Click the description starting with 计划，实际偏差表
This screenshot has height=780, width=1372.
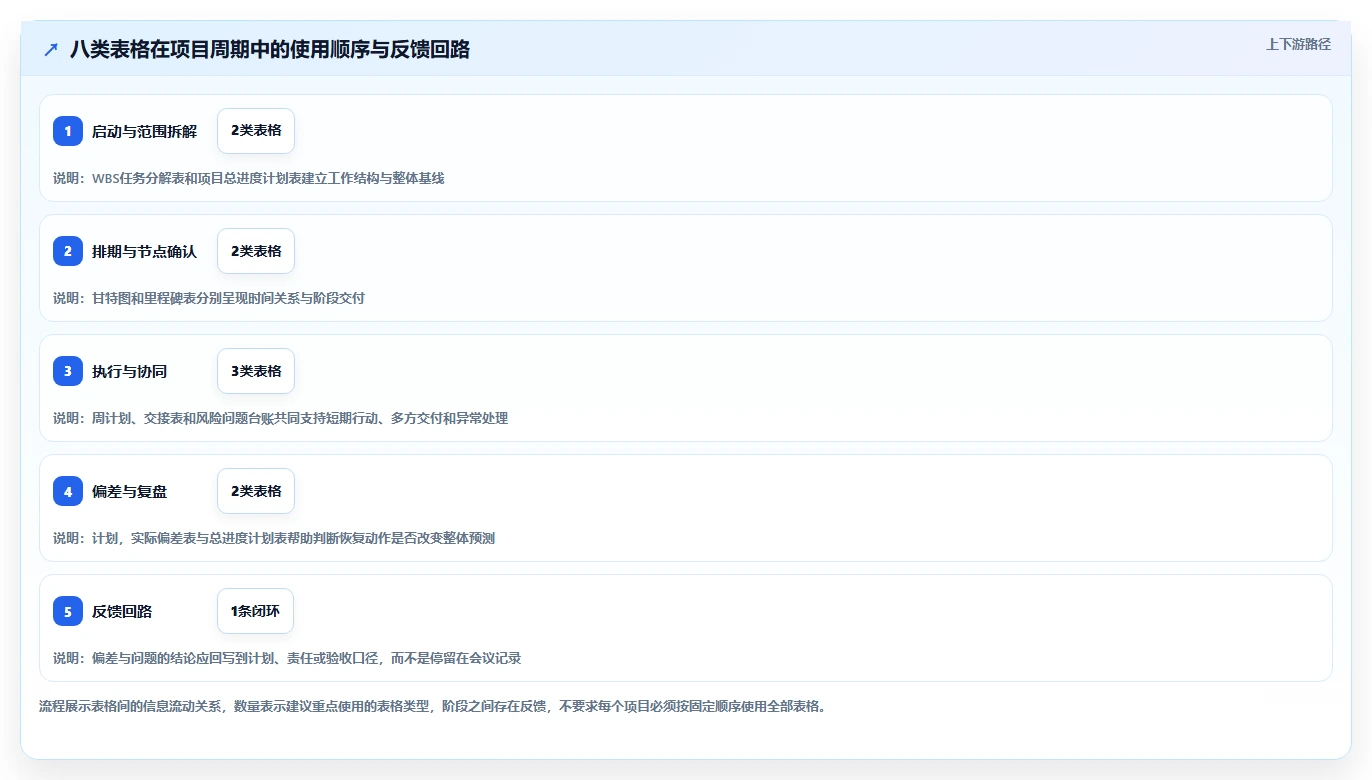274,538
